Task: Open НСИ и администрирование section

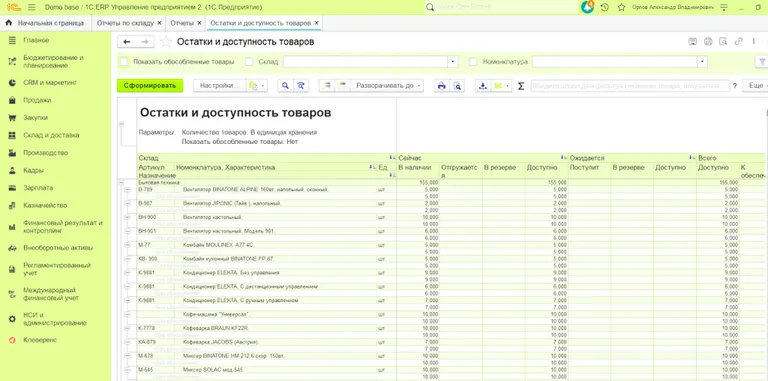Action: pos(55,319)
